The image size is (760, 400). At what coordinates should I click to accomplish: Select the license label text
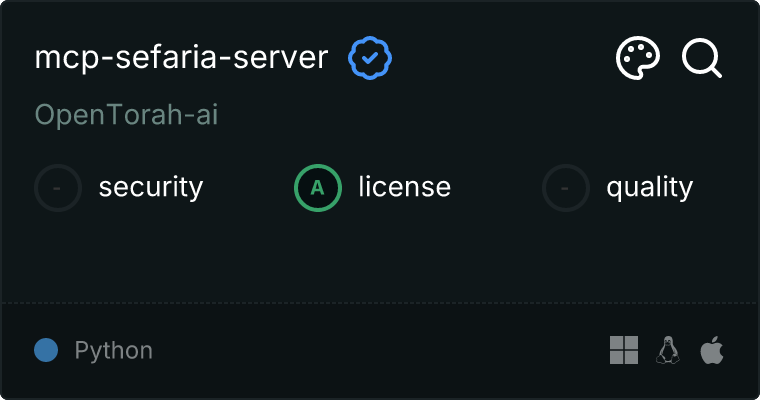[404, 187]
